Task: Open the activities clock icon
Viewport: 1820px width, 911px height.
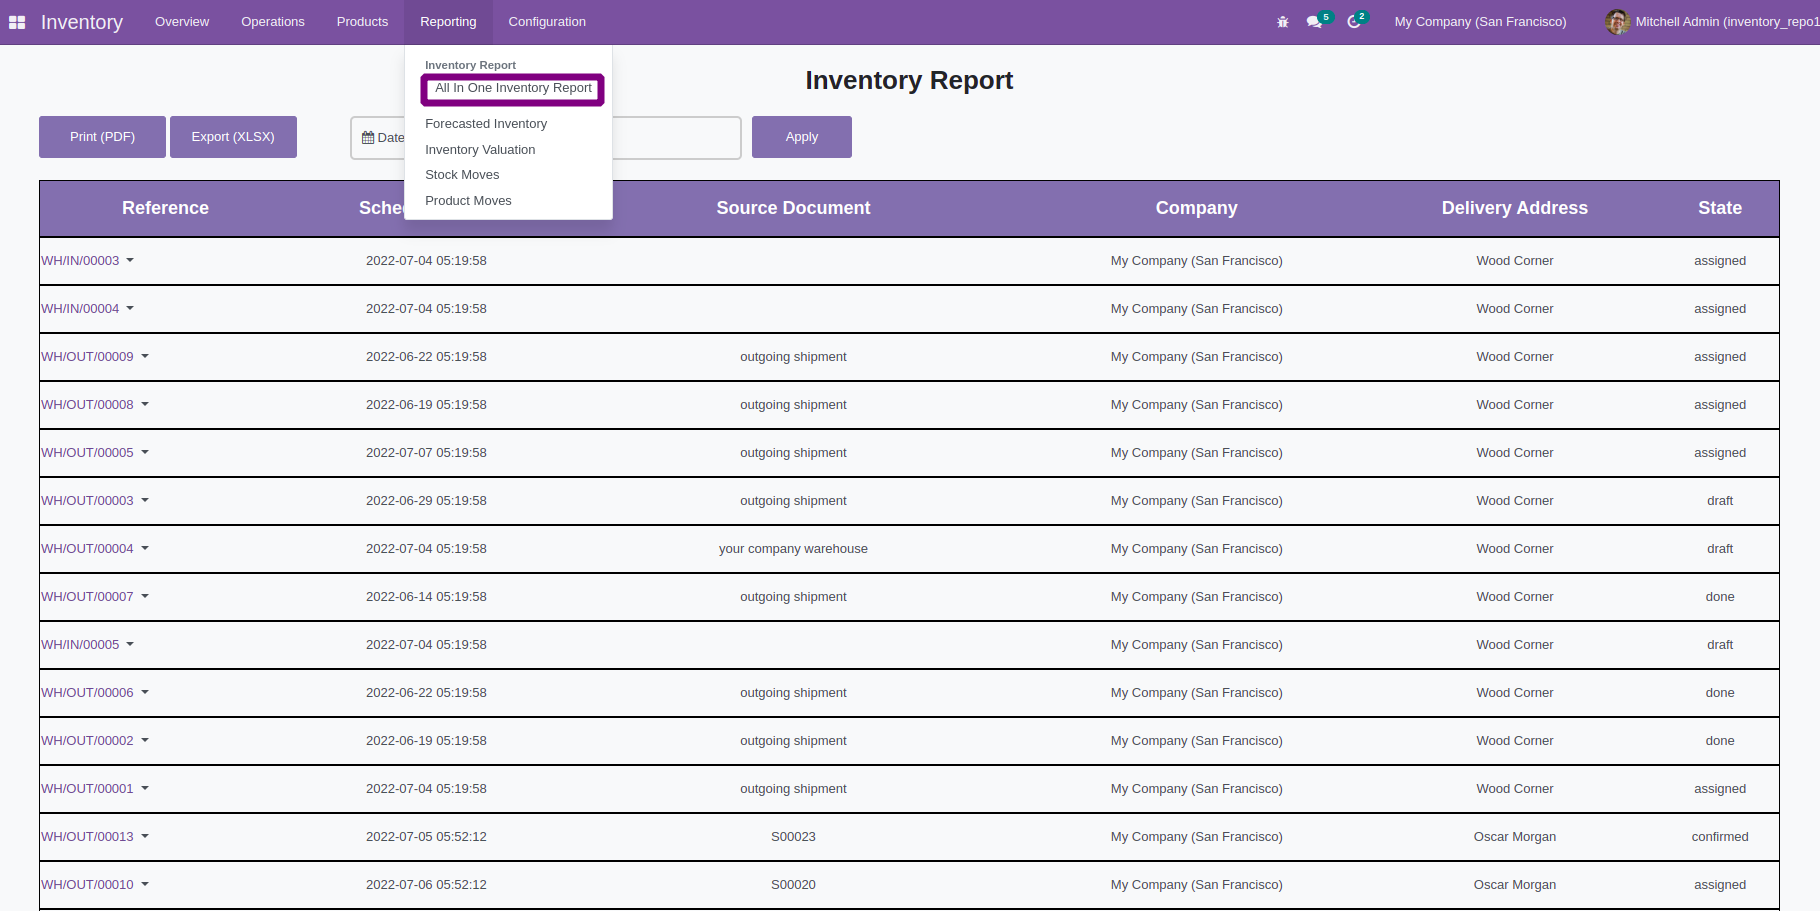Action: pos(1354,22)
